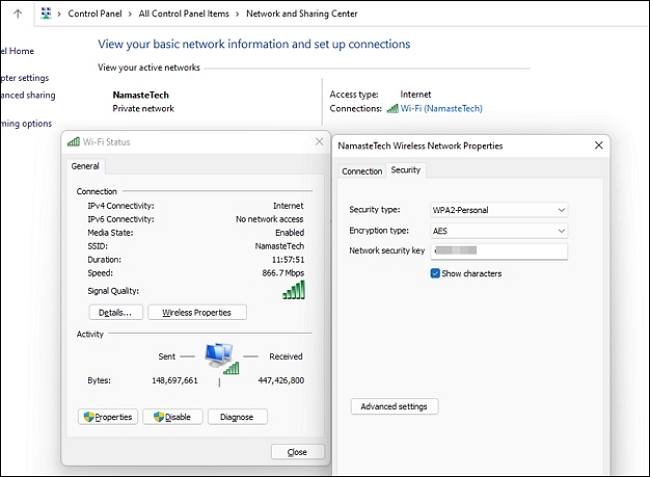Click the Control Panel icon in address bar
The image size is (650, 477).
(46, 14)
